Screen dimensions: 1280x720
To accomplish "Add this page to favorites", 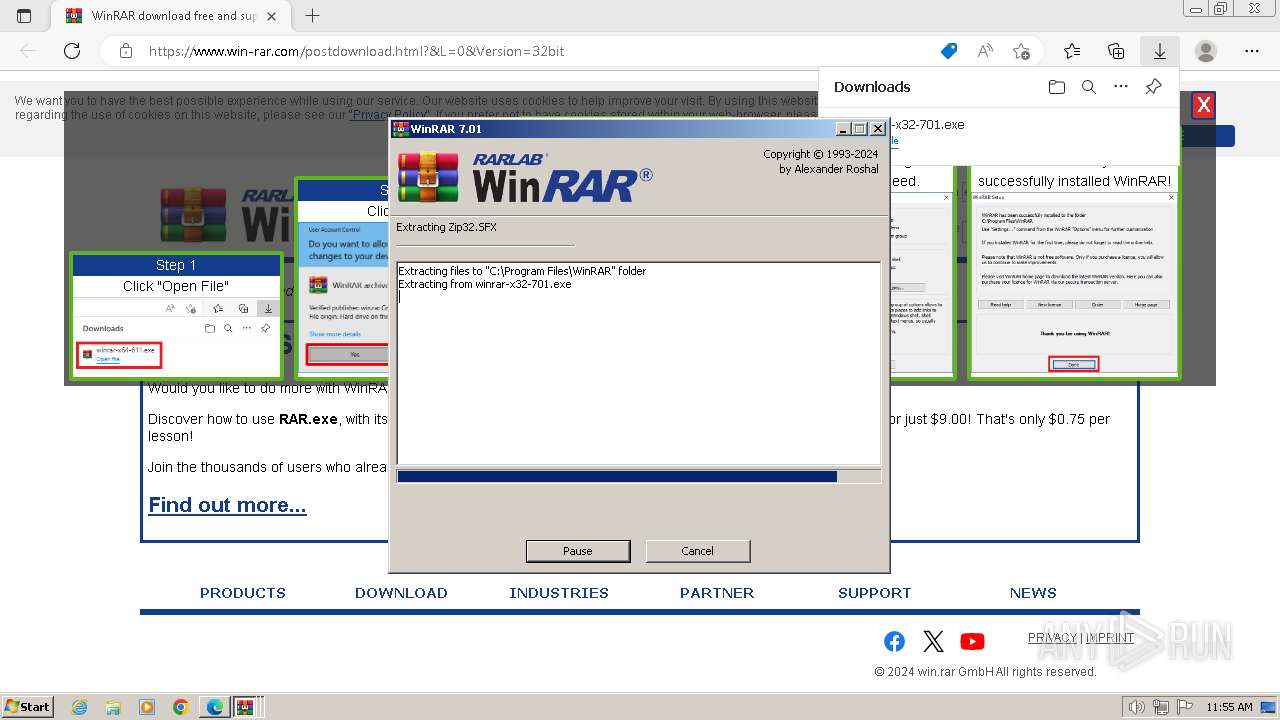I will point(1021,51).
